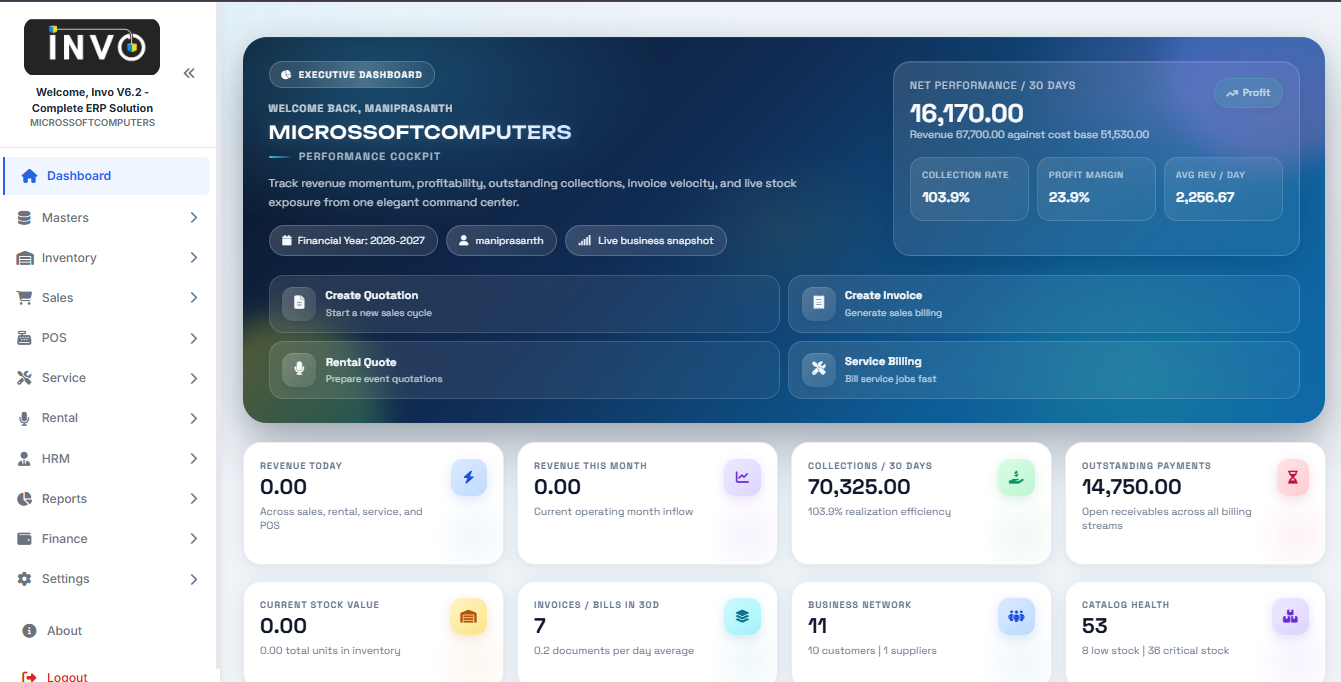Click the POS cash register icon

tap(24, 338)
